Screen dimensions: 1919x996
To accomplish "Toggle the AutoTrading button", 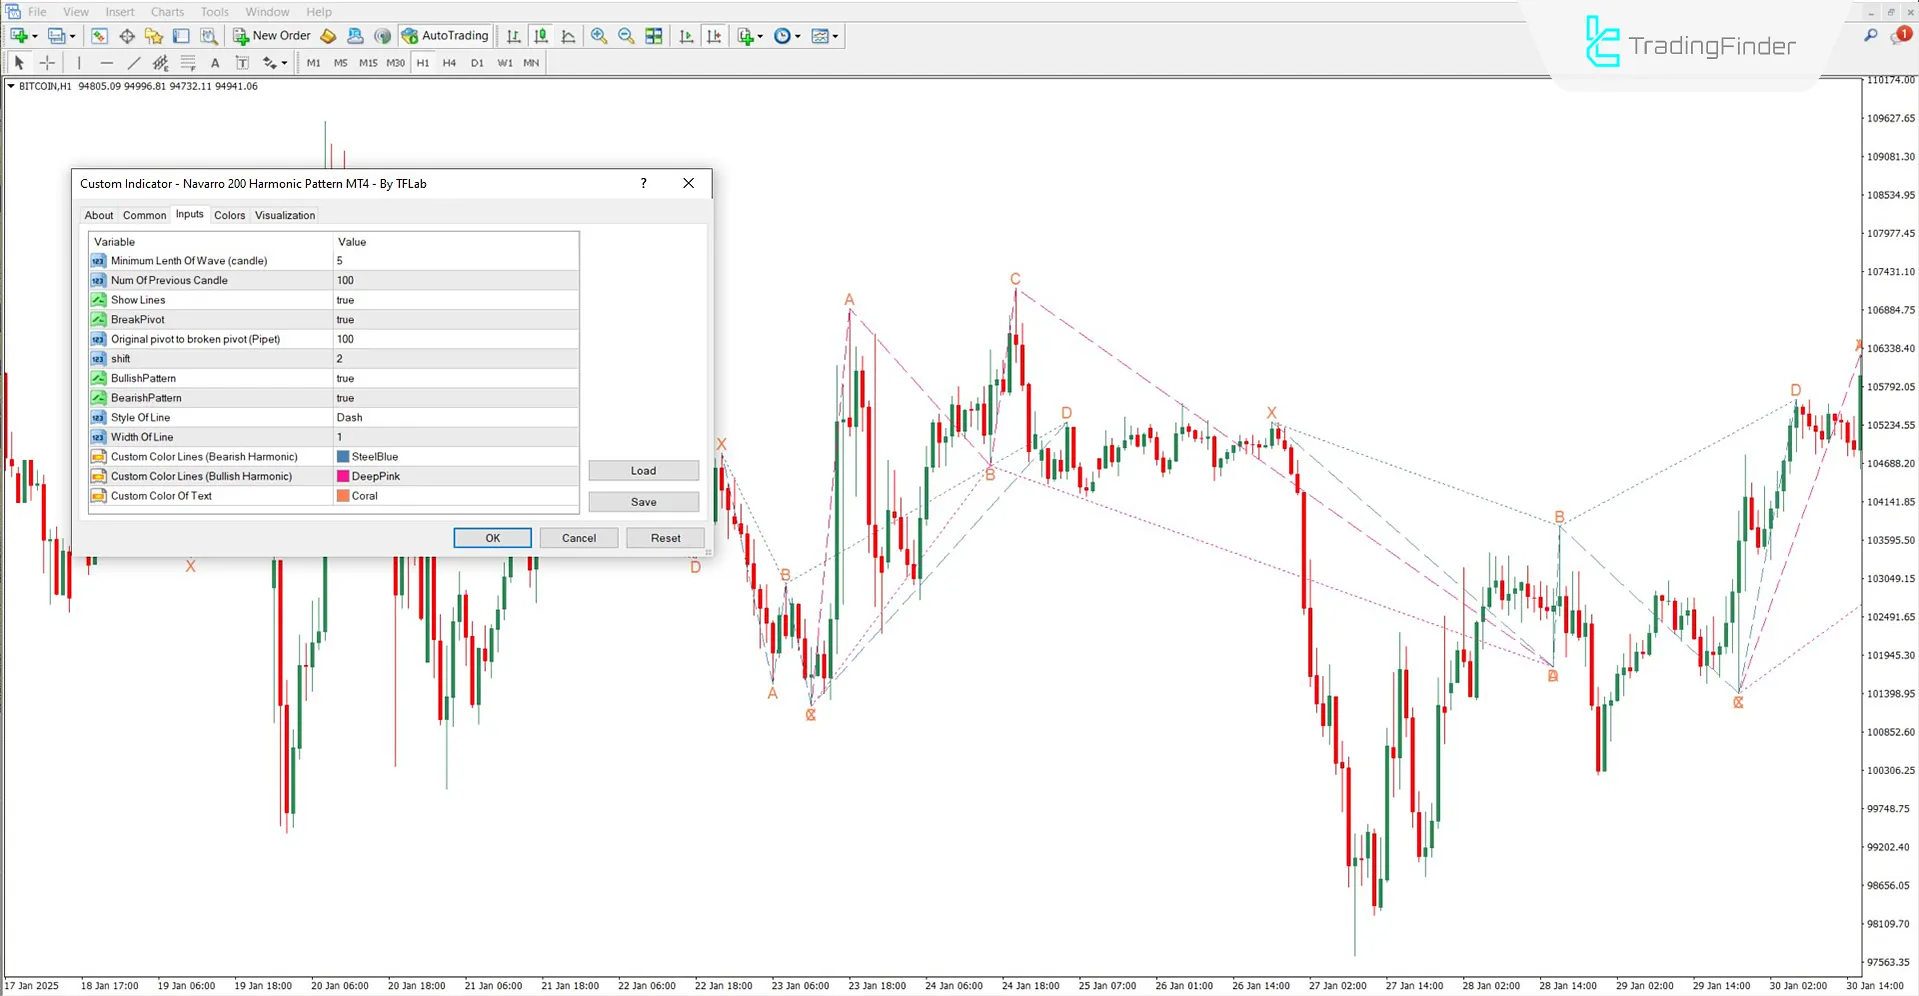I will (x=445, y=36).
